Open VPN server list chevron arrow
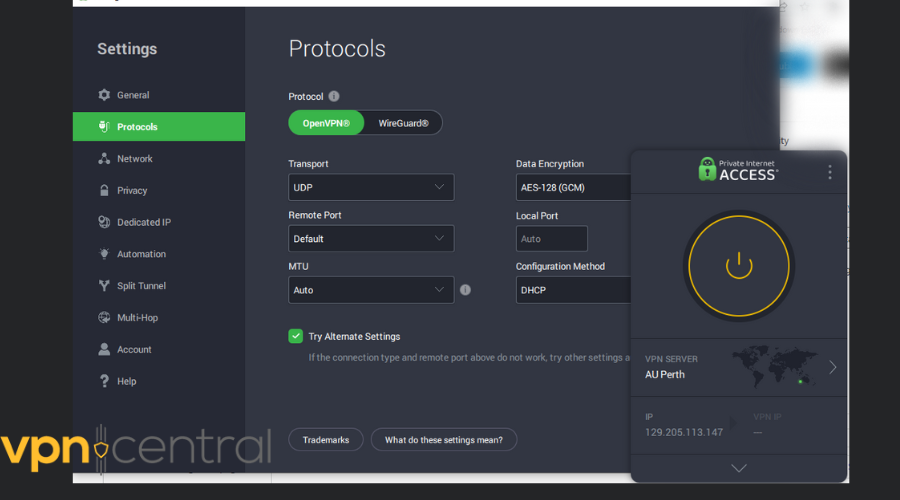This screenshot has width=900, height=500. [x=833, y=367]
